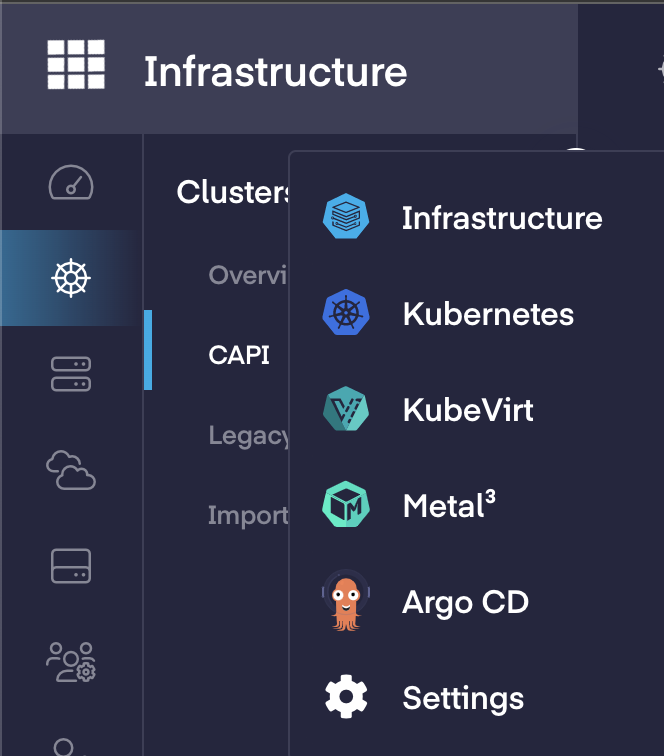This screenshot has width=664, height=756.
Task: Click the dashboard gauge sidebar icon
Action: pos(71,182)
